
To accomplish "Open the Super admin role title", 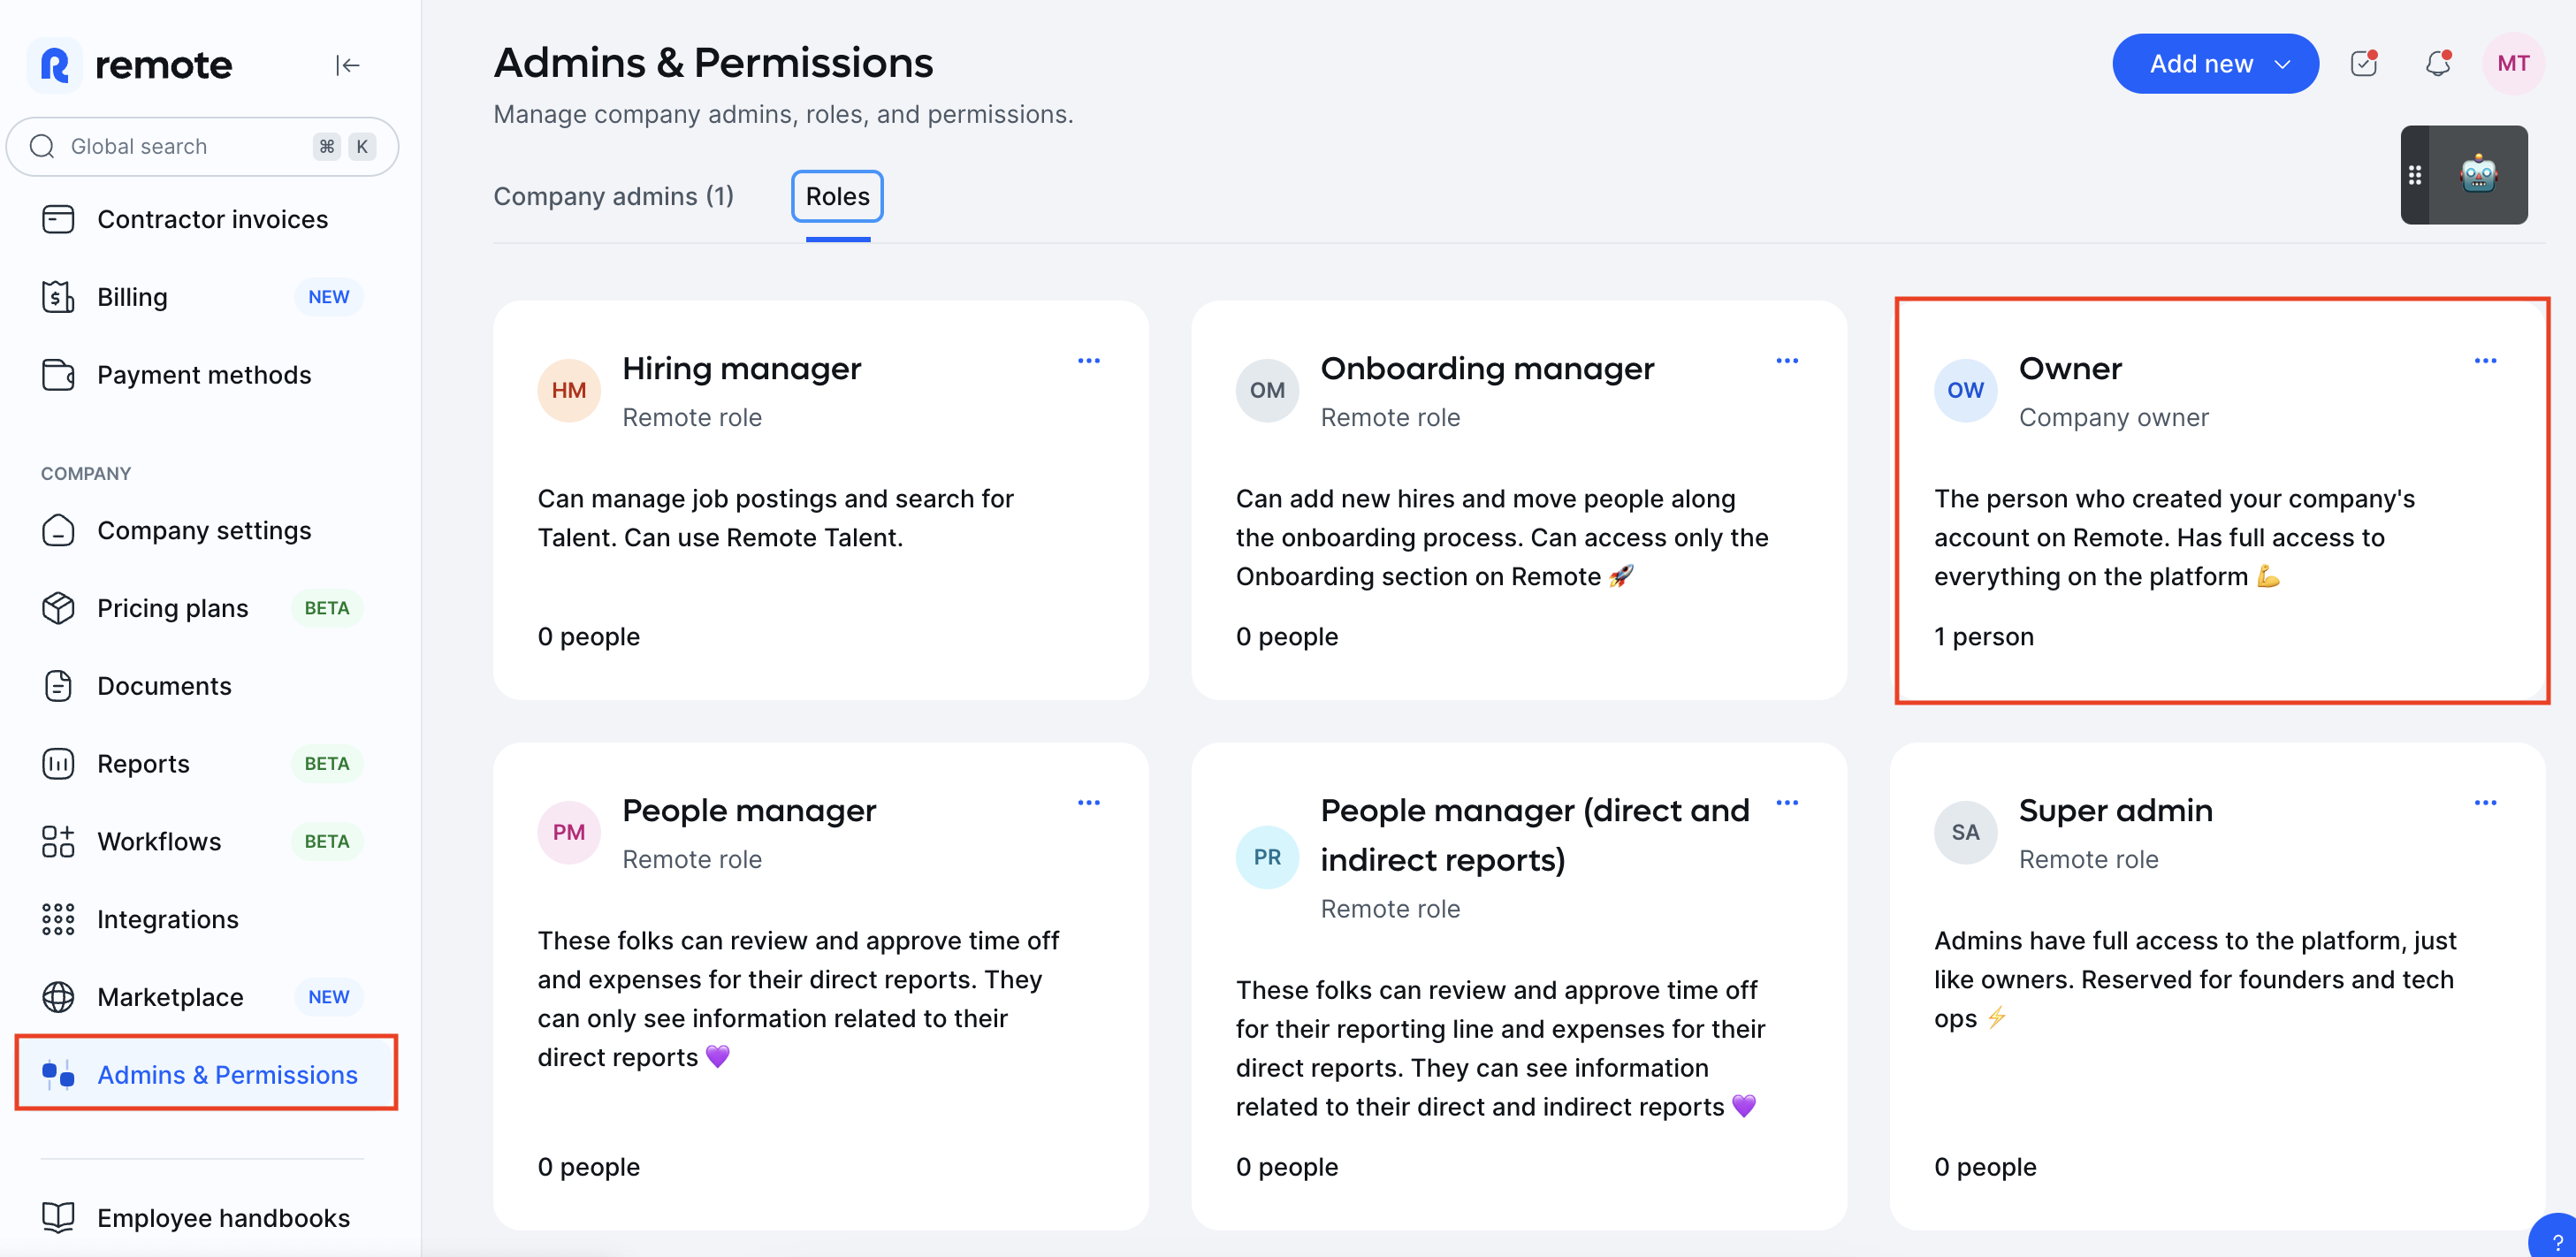I will [2115, 811].
